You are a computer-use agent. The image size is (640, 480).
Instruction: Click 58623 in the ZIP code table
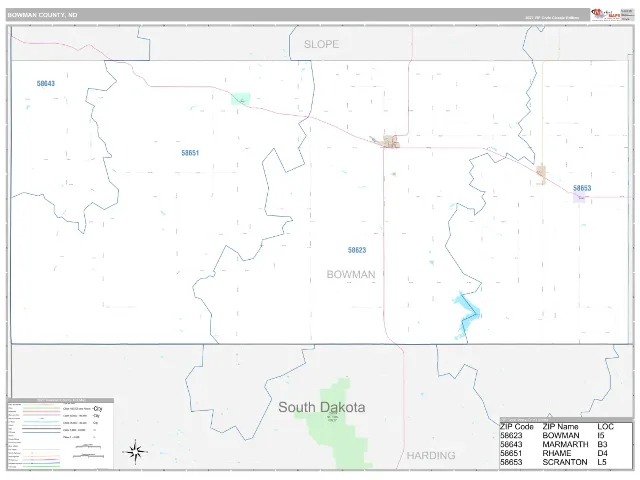tap(511, 436)
